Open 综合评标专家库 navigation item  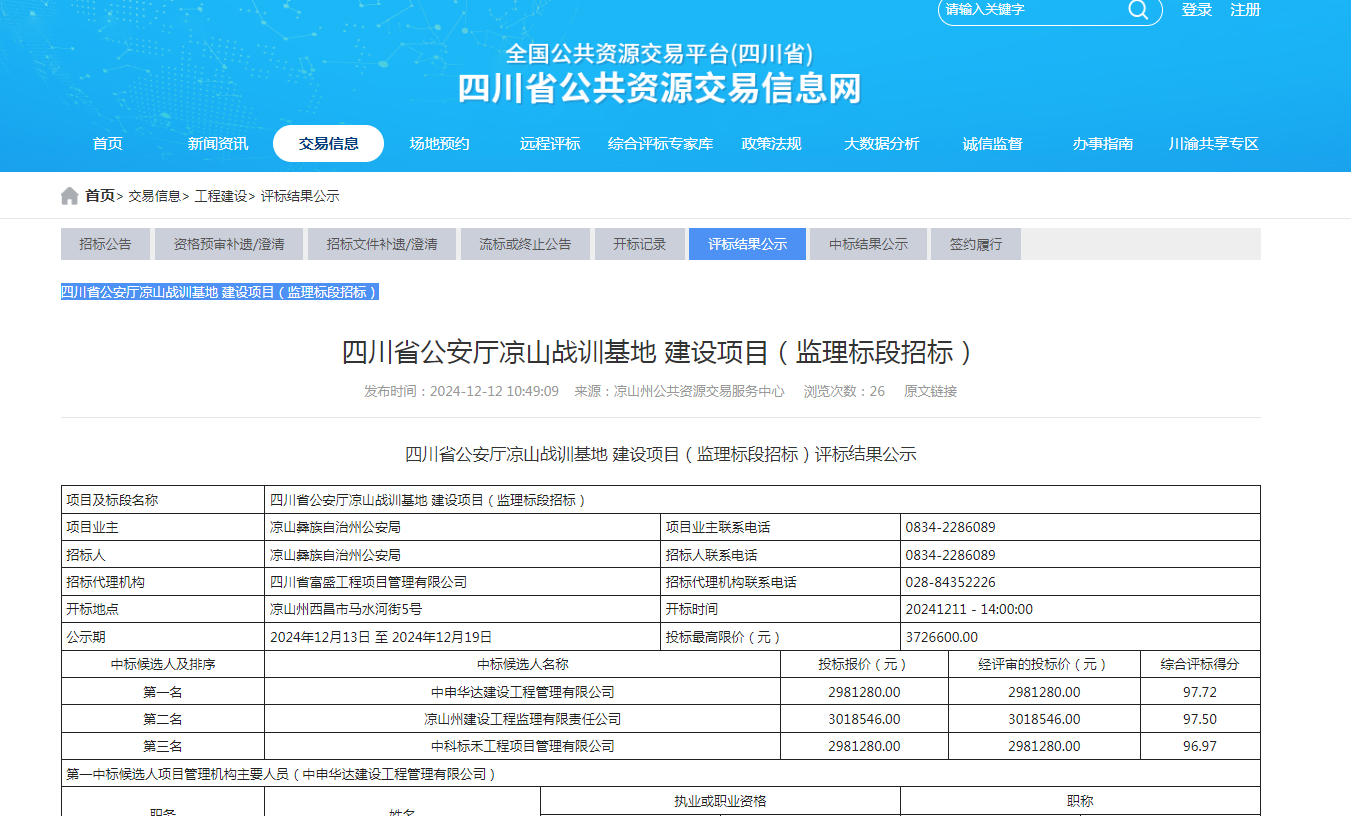click(x=660, y=144)
